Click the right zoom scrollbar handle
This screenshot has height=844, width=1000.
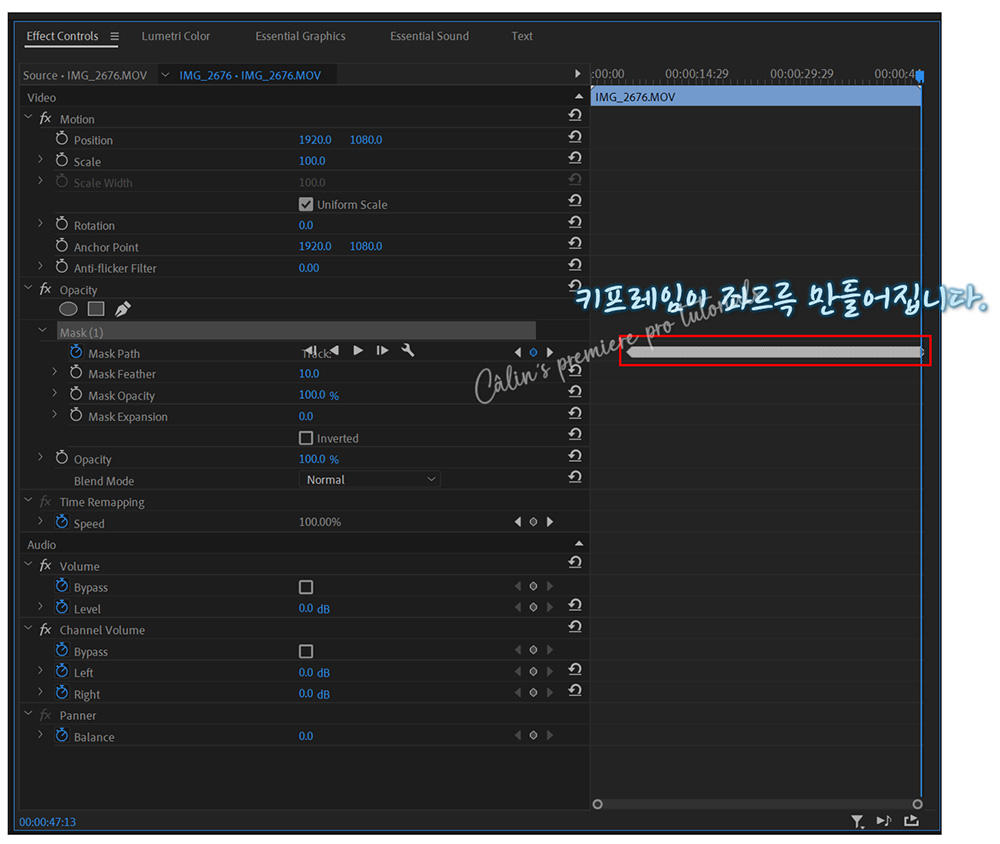918,804
